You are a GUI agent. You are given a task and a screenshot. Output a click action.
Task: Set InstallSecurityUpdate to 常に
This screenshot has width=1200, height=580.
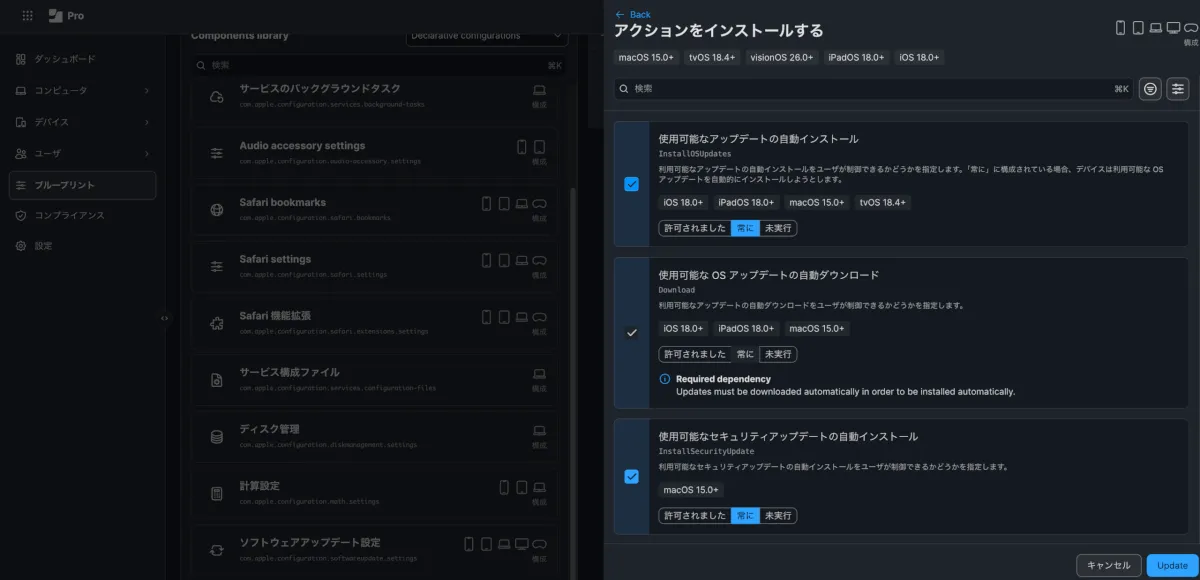tap(745, 516)
